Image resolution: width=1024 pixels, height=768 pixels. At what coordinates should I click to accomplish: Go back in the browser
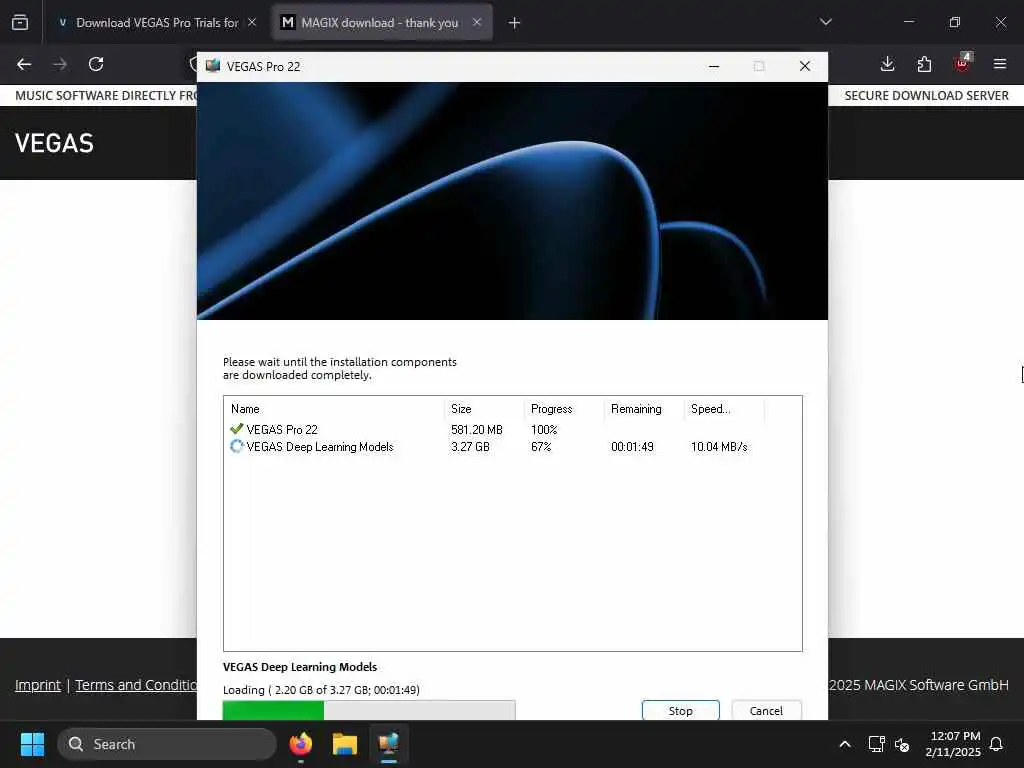tap(24, 64)
